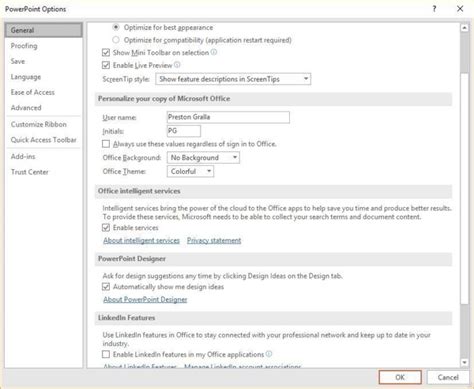Open Customize Ribbon settings
Viewport: 474px width, 389px height.
click(39, 124)
